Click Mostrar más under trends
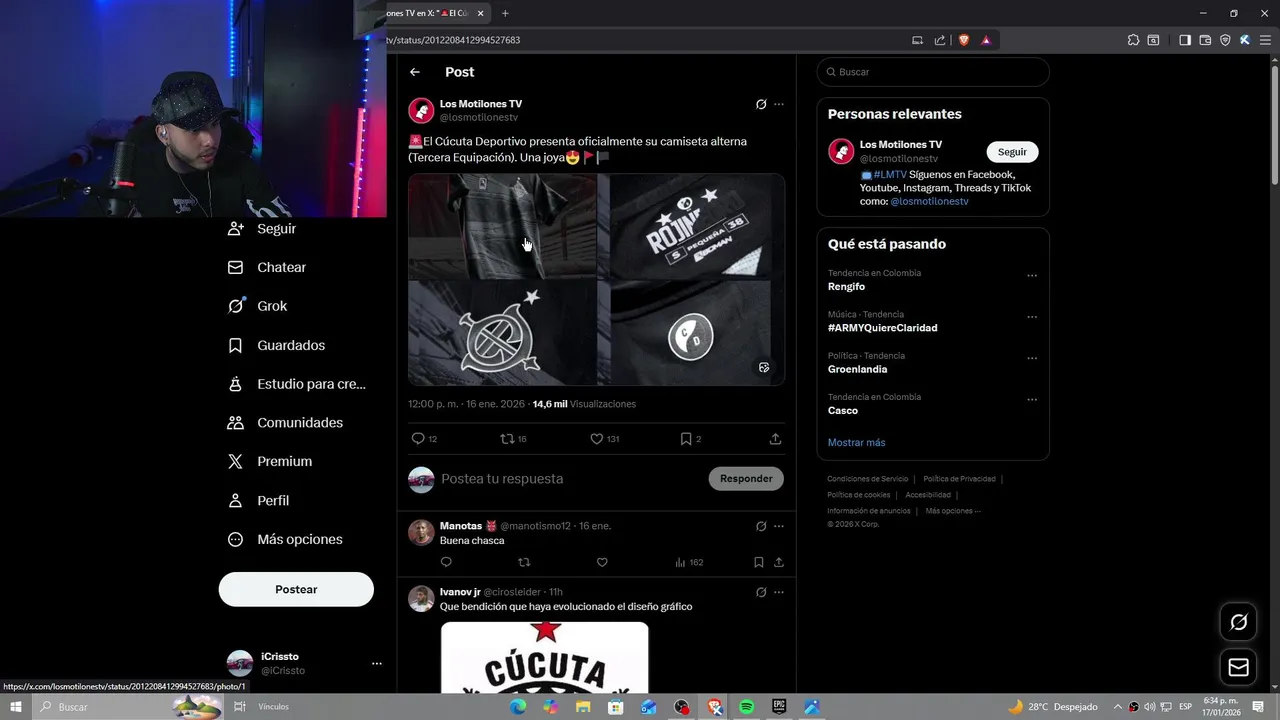The image size is (1280, 720). (x=856, y=442)
